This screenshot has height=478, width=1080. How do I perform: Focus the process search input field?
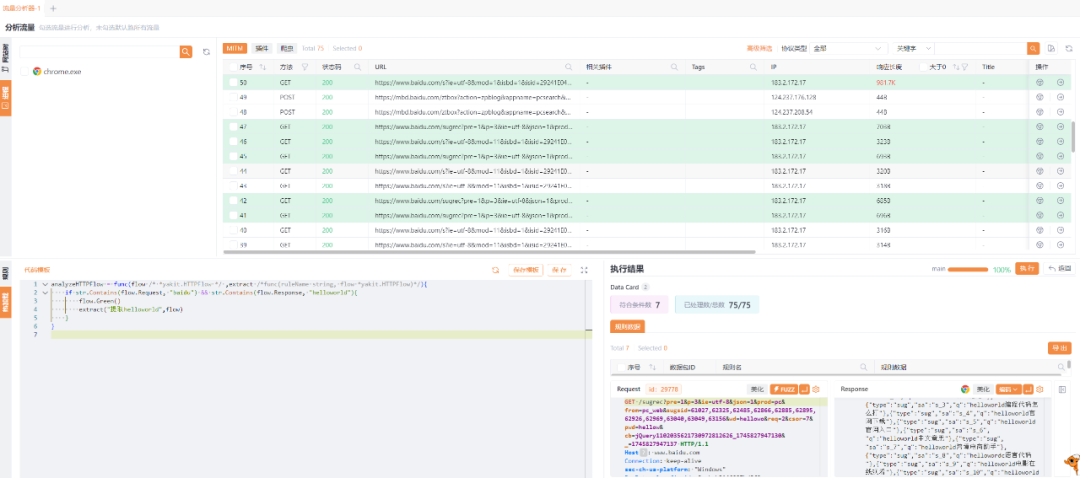click(99, 52)
